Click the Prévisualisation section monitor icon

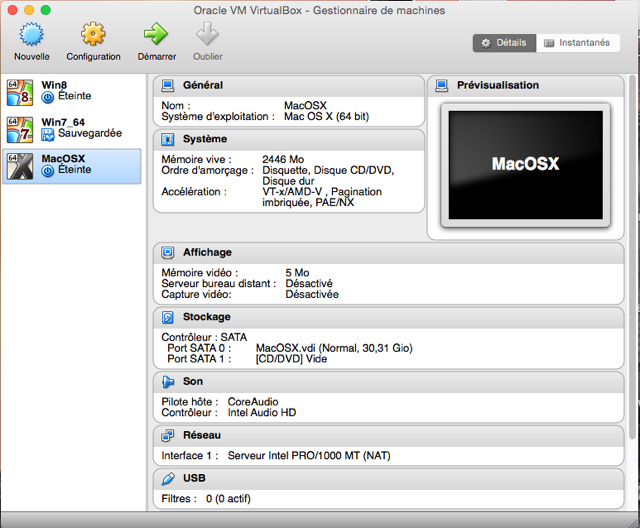(x=441, y=85)
